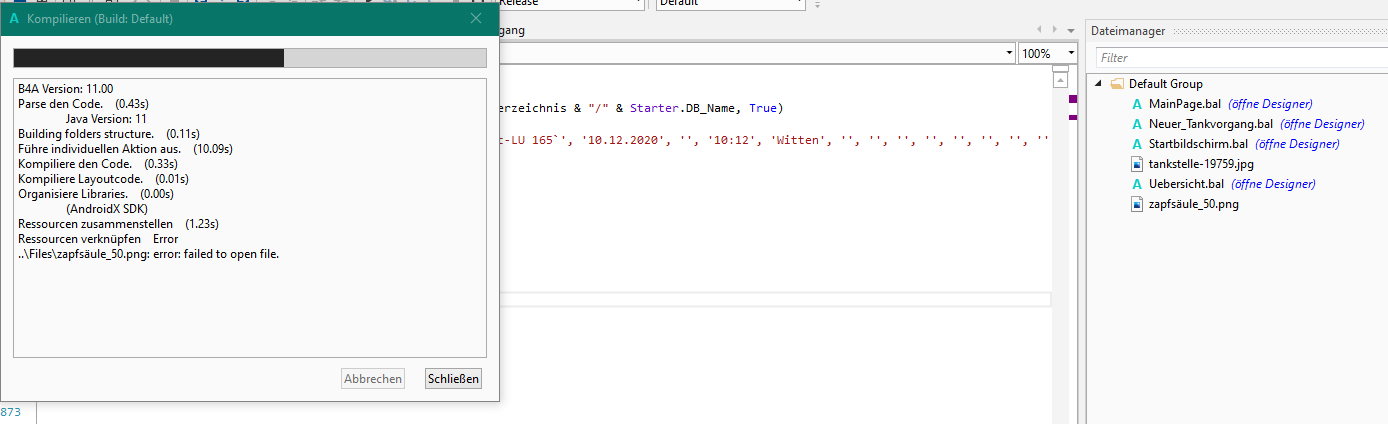The width and height of the screenshot is (1388, 424).
Task: Click the right tab-scroll arrow above the editor
Action: [x=1054, y=30]
